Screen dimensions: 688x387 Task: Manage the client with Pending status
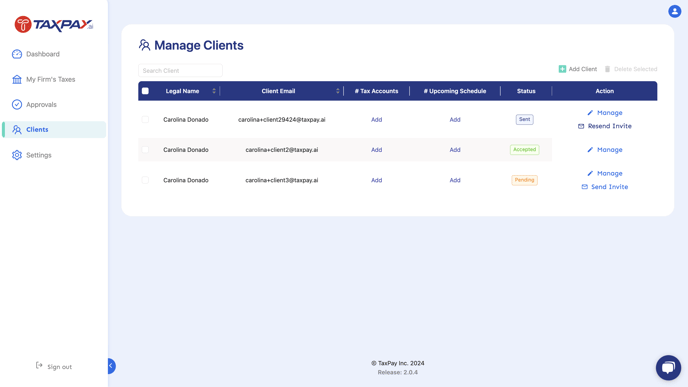(605, 173)
